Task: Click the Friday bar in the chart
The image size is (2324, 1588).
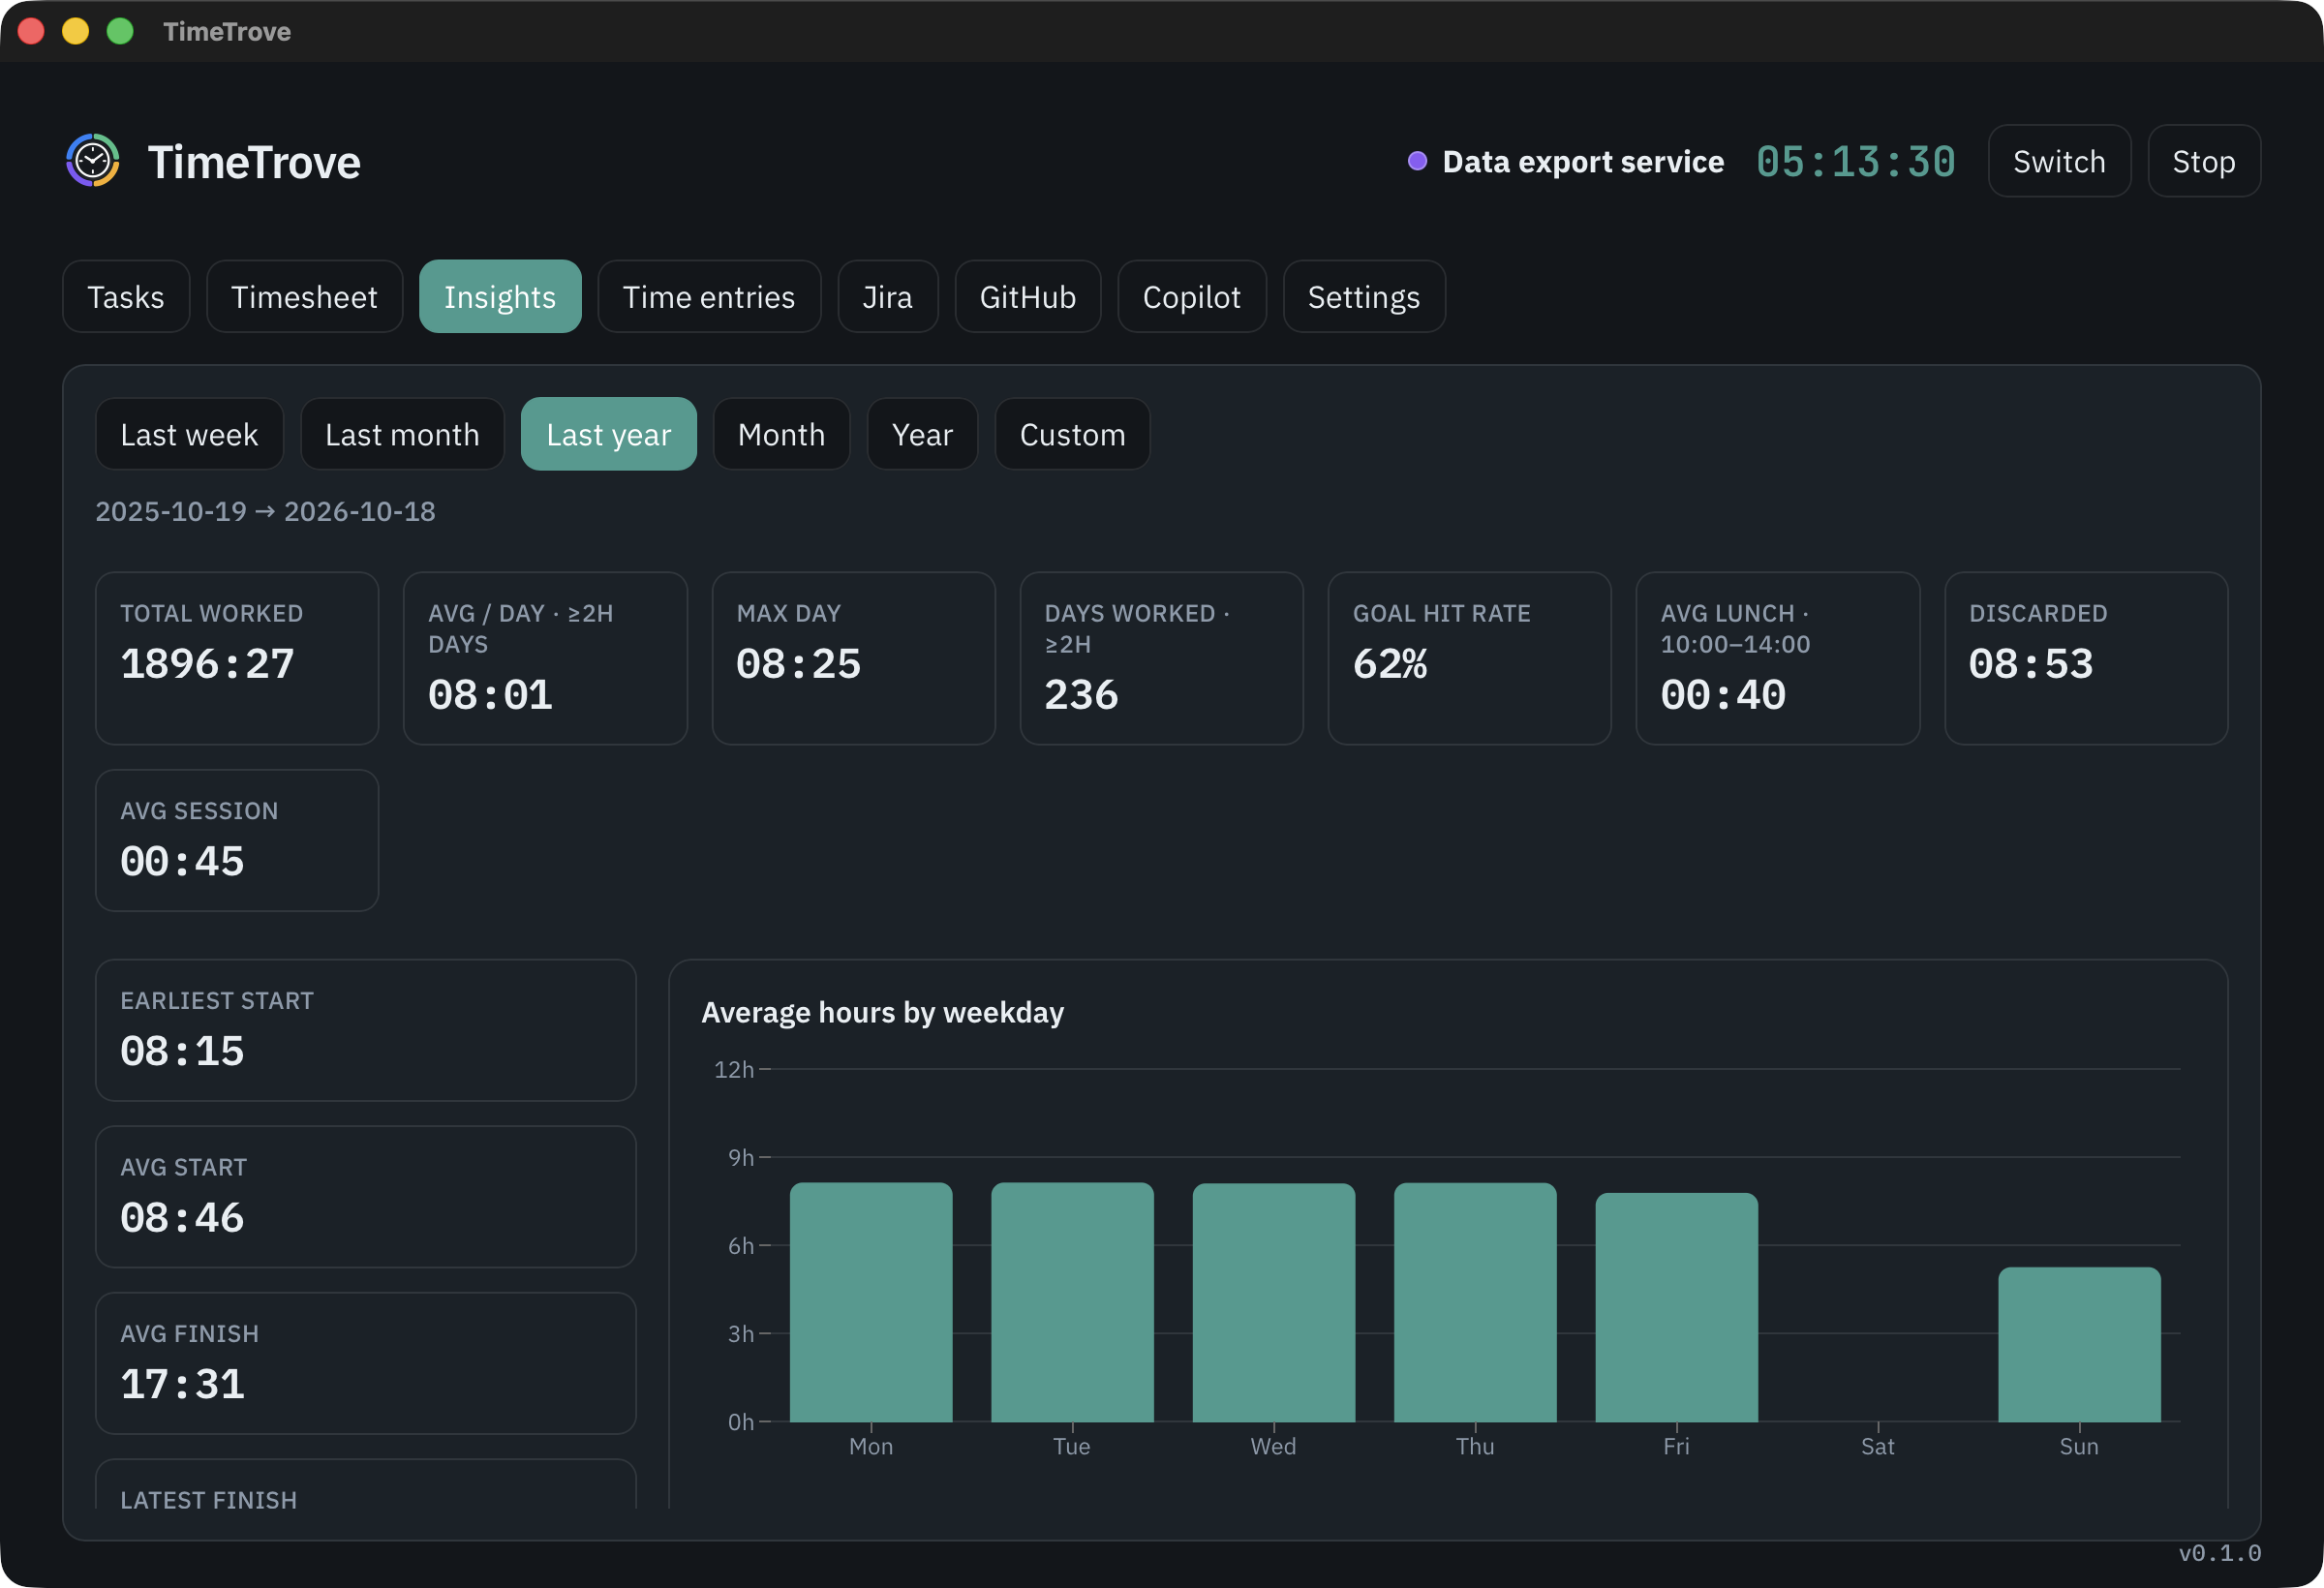Action: [1677, 1307]
